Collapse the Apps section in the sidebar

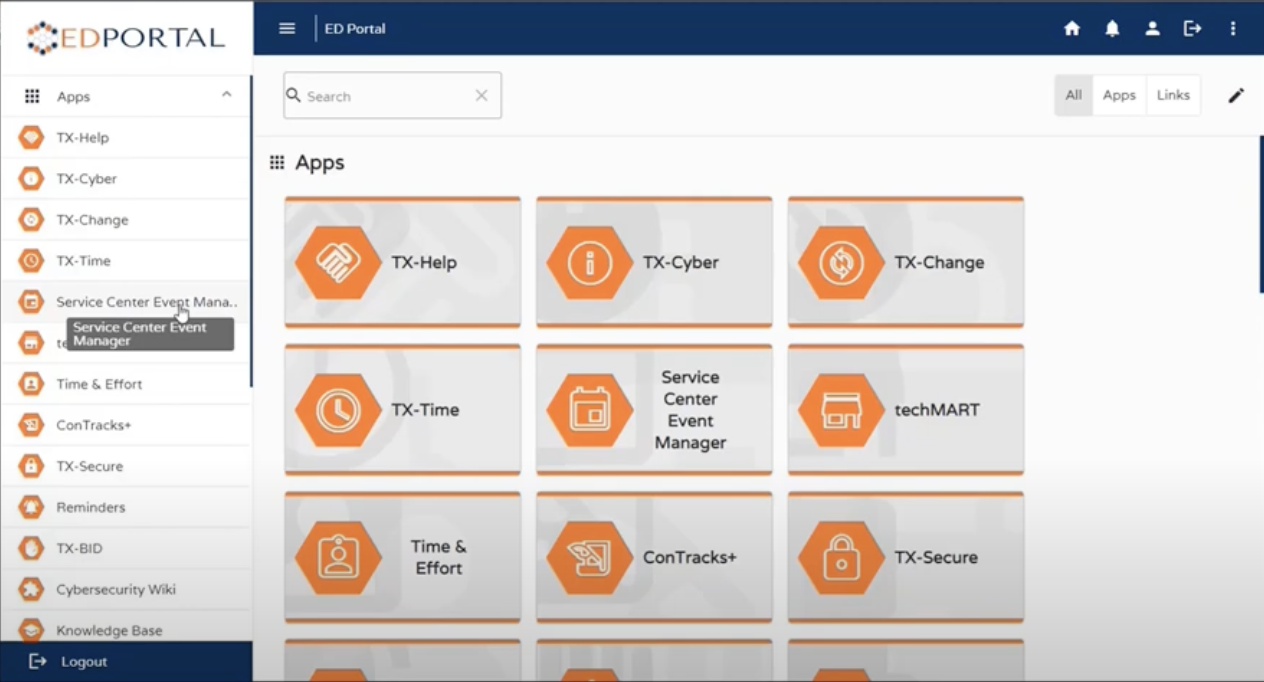pos(226,95)
